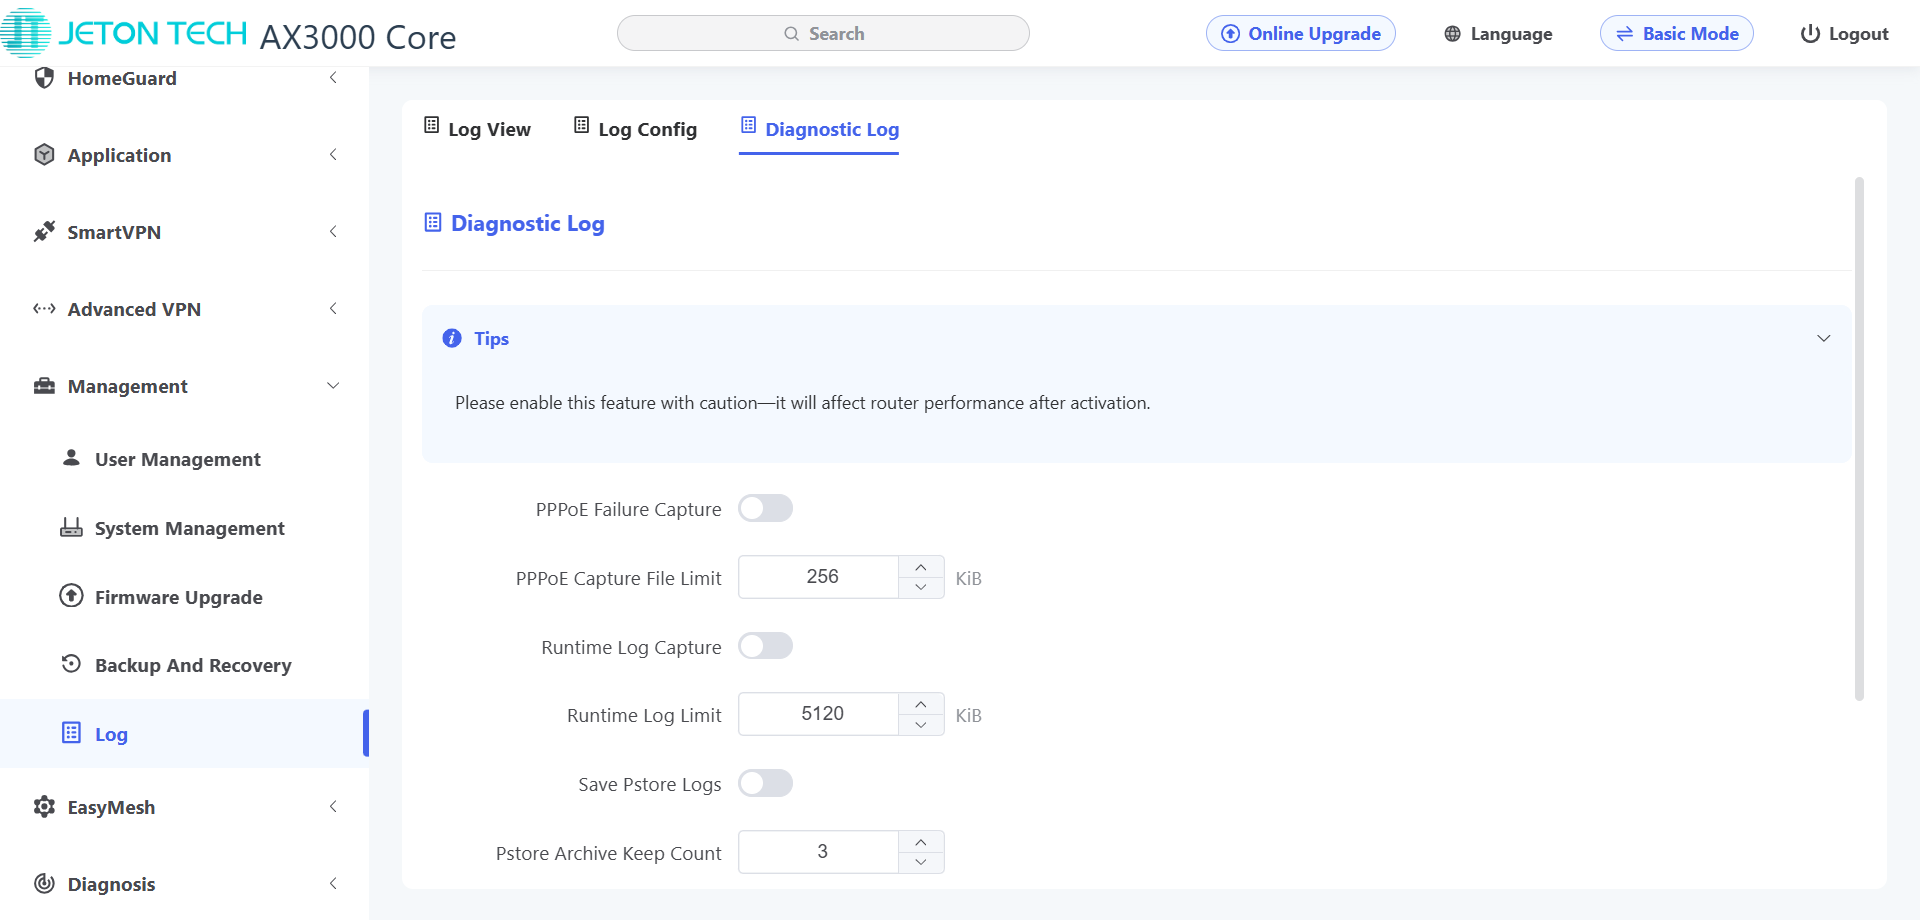
Task: Toggle Runtime Log Capture switch
Action: [x=765, y=646]
